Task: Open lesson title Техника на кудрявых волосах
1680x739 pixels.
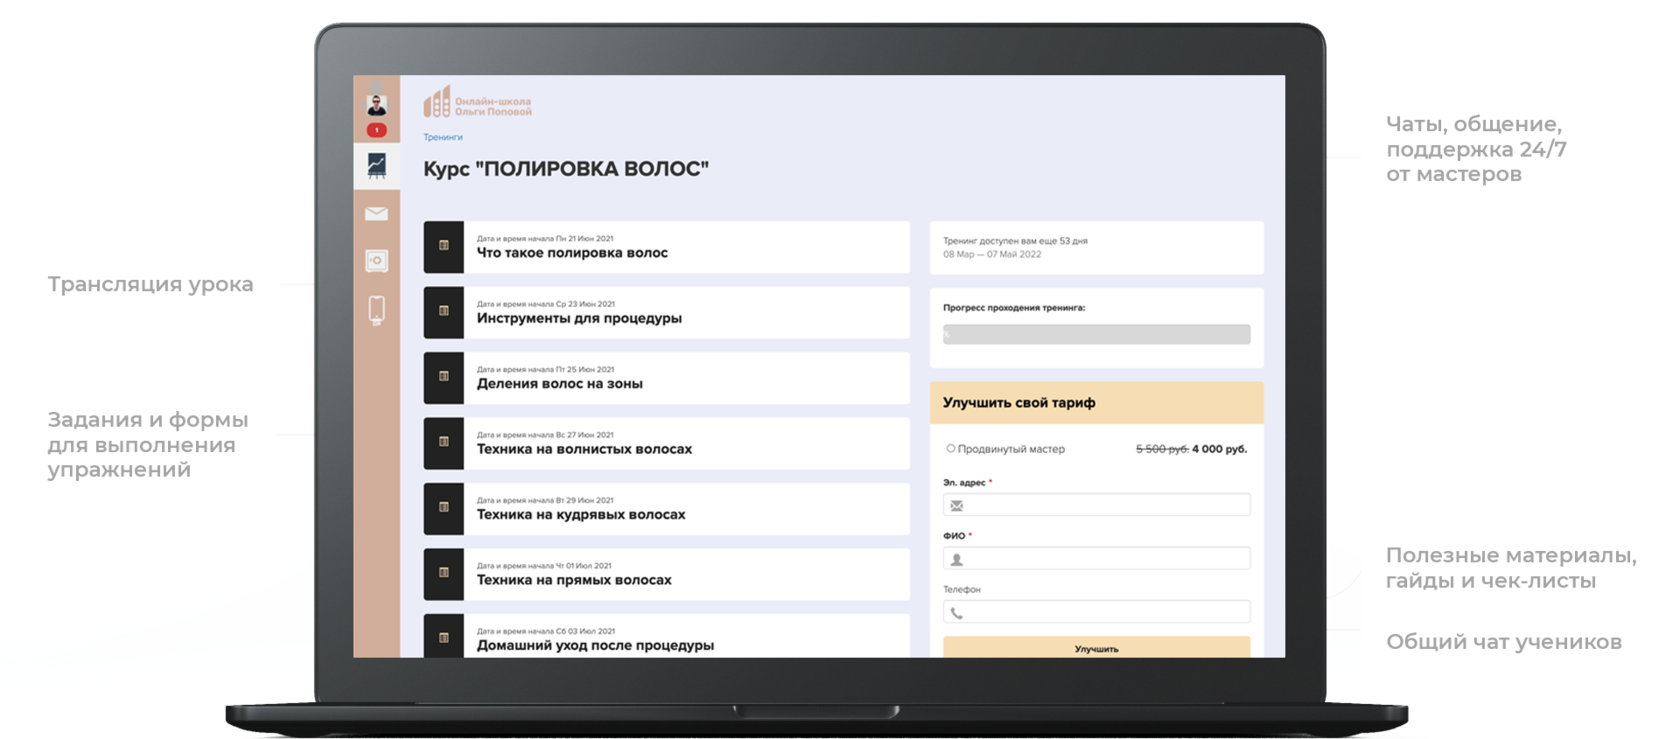Action: [x=581, y=515]
